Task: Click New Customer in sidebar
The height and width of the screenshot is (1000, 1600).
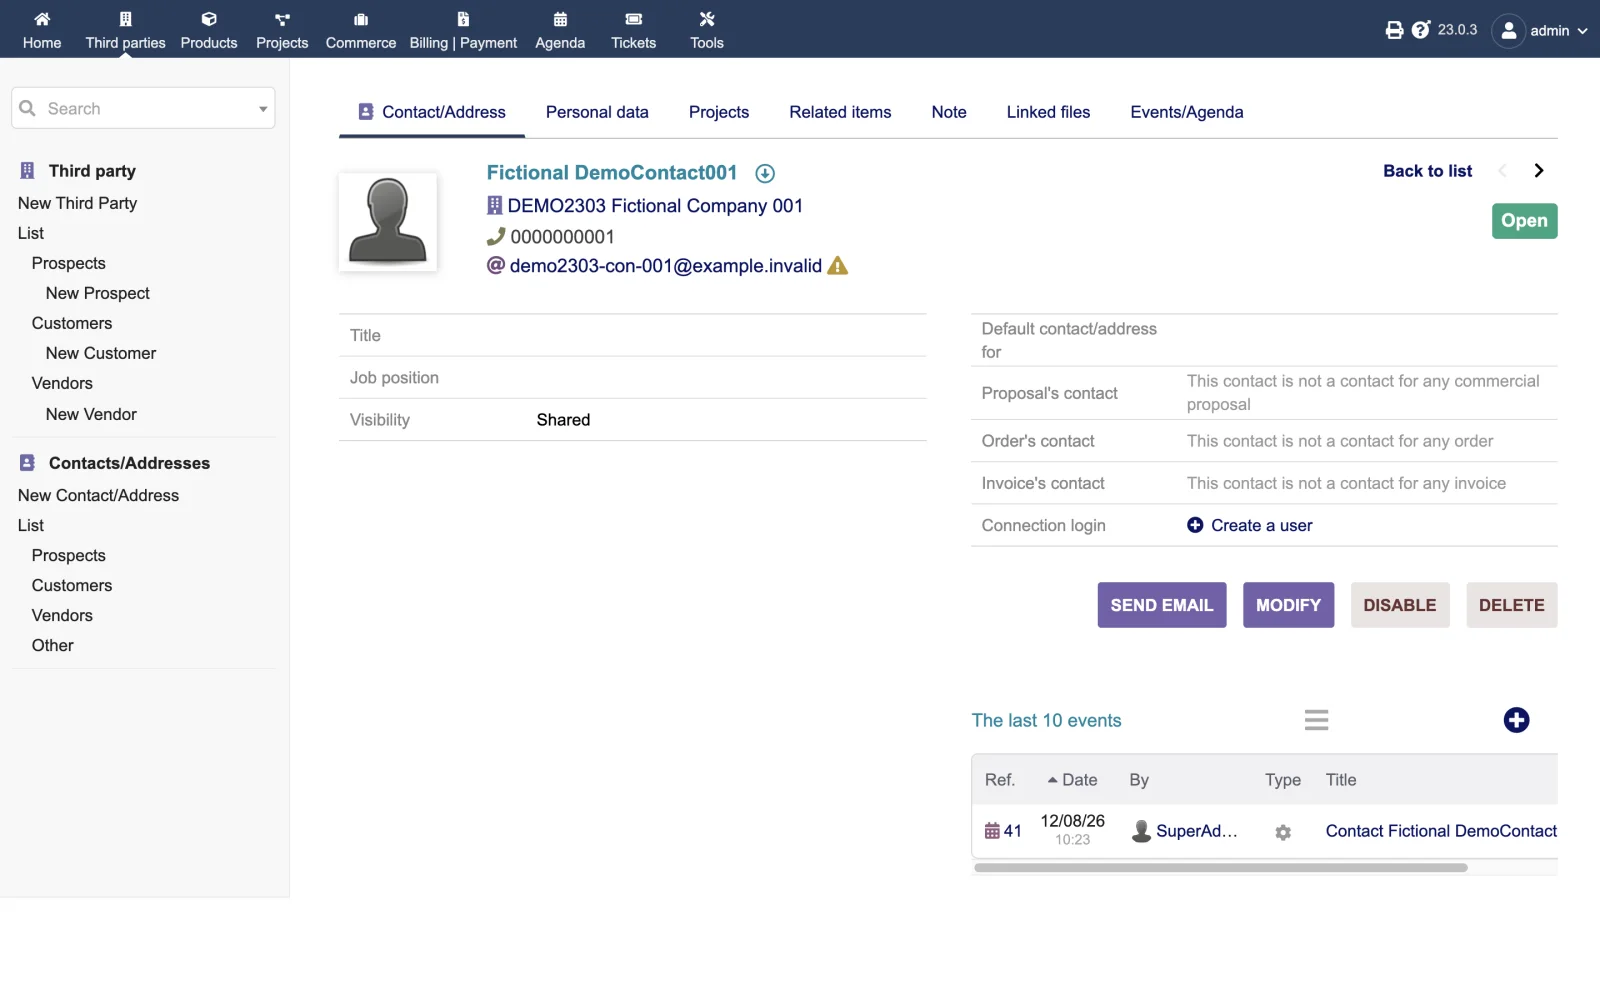Action: 101,353
